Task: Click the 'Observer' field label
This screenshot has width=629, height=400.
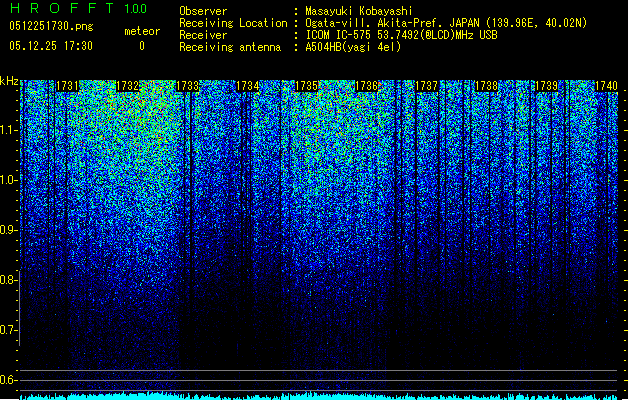Action: [x=203, y=11]
